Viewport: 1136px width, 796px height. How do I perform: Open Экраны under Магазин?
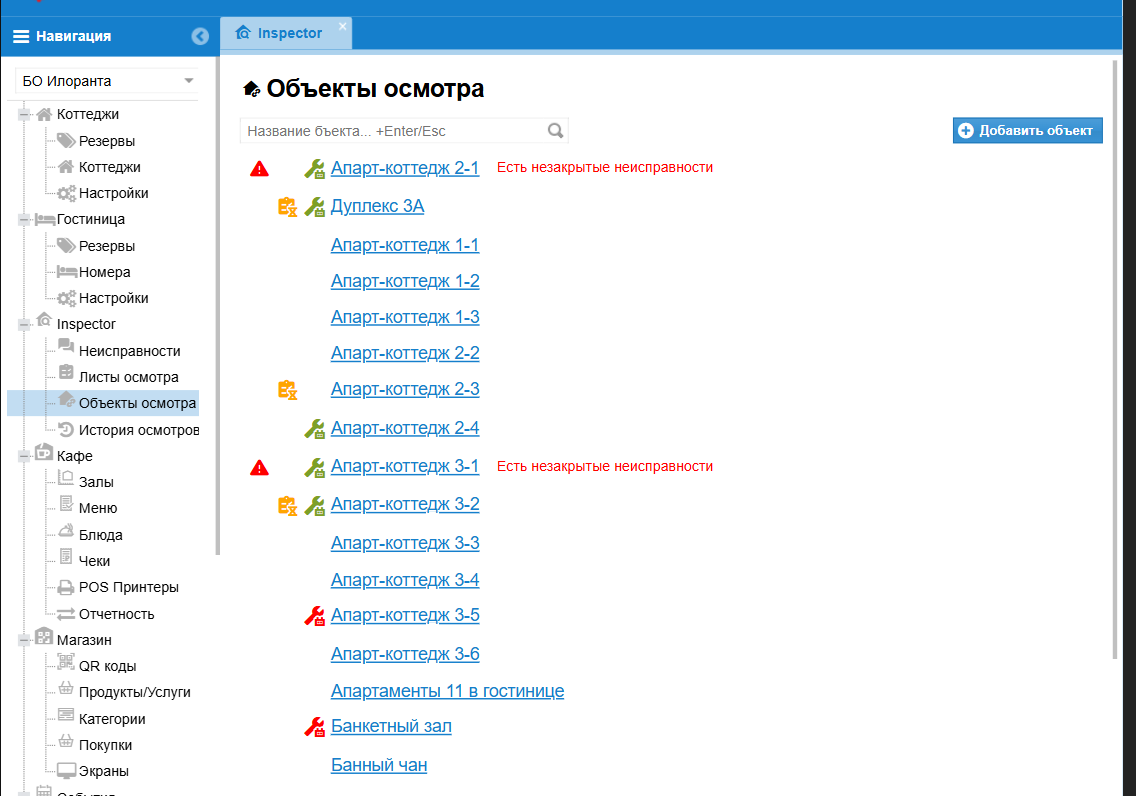tap(104, 771)
